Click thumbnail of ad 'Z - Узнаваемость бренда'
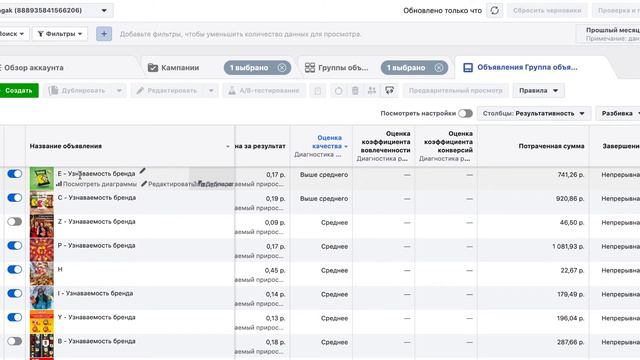640x360 pixels. tap(42, 227)
